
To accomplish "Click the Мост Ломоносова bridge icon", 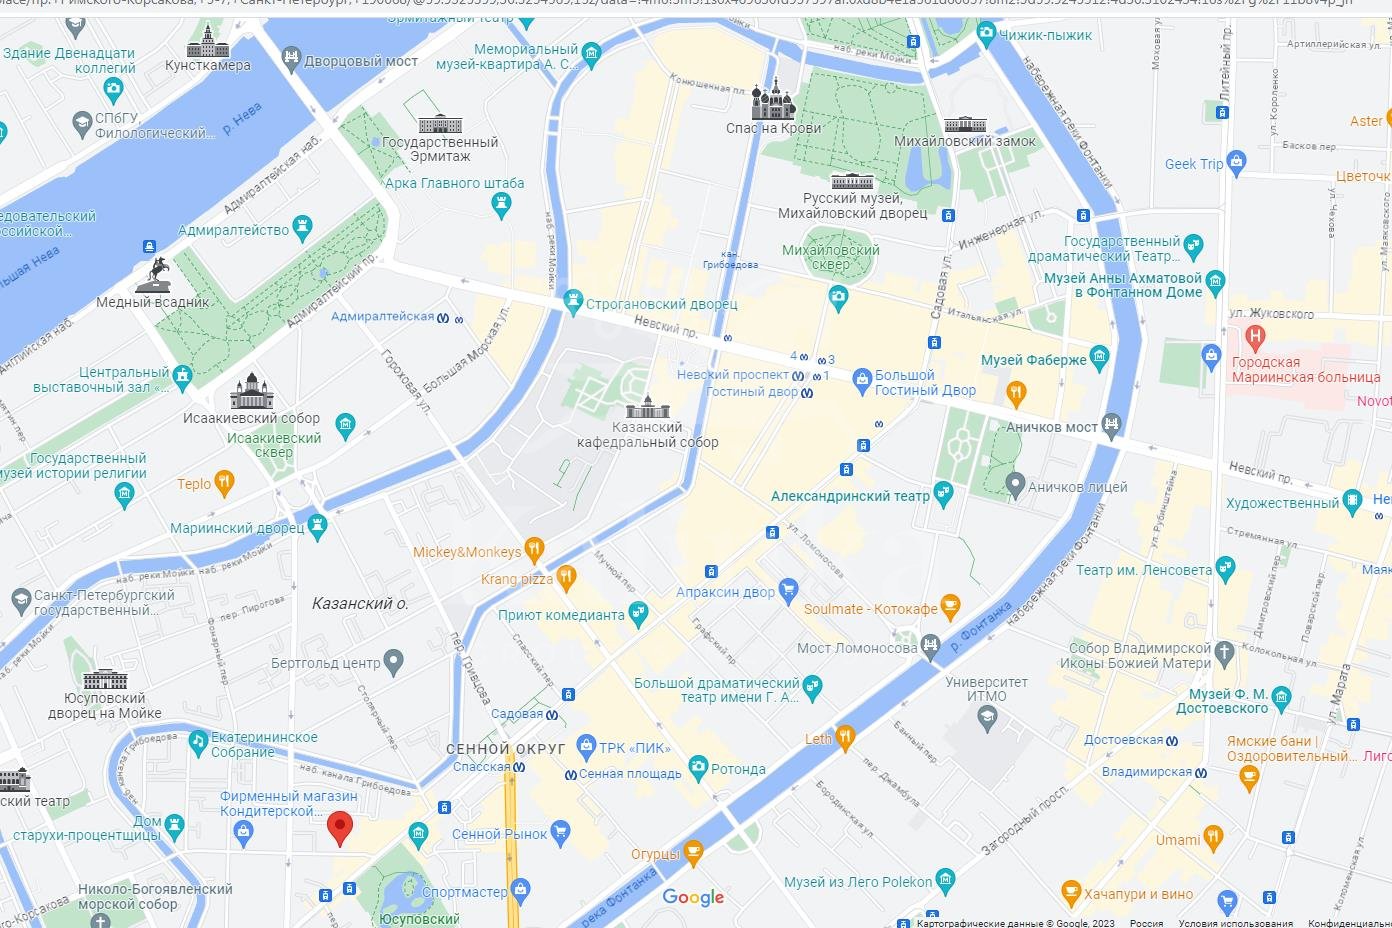I will pos(931,645).
